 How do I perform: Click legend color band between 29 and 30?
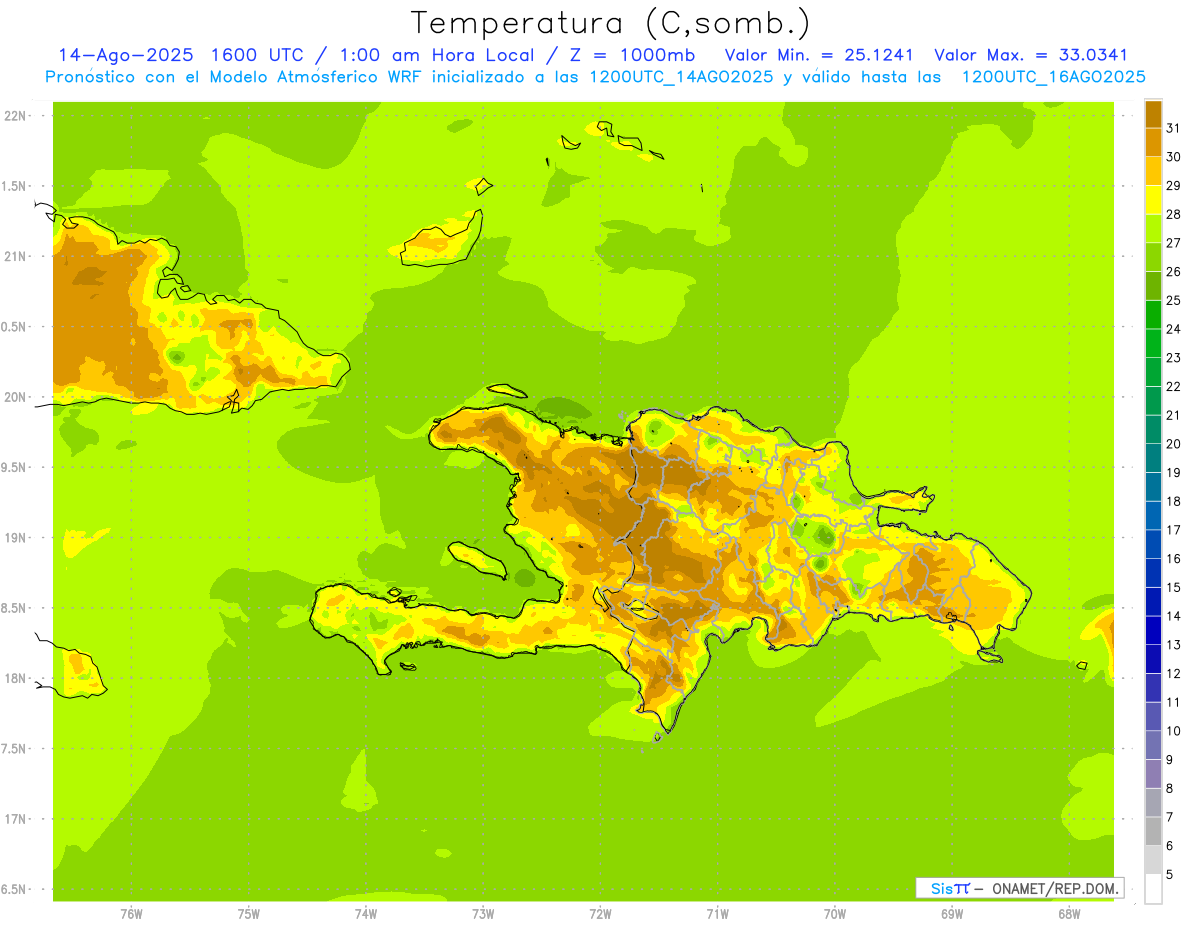coord(1153,171)
